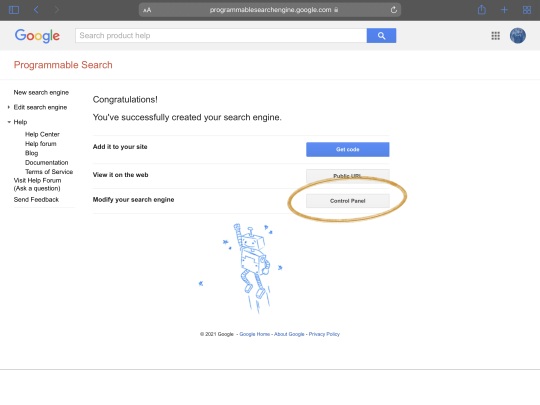Click the Public URL button
This screenshot has width=540, height=405.
(x=347, y=176)
